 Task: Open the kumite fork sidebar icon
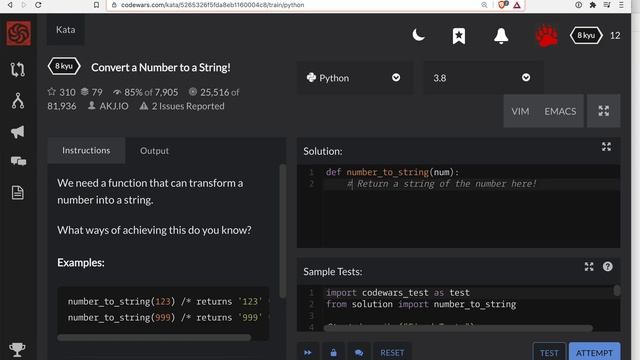[18, 100]
